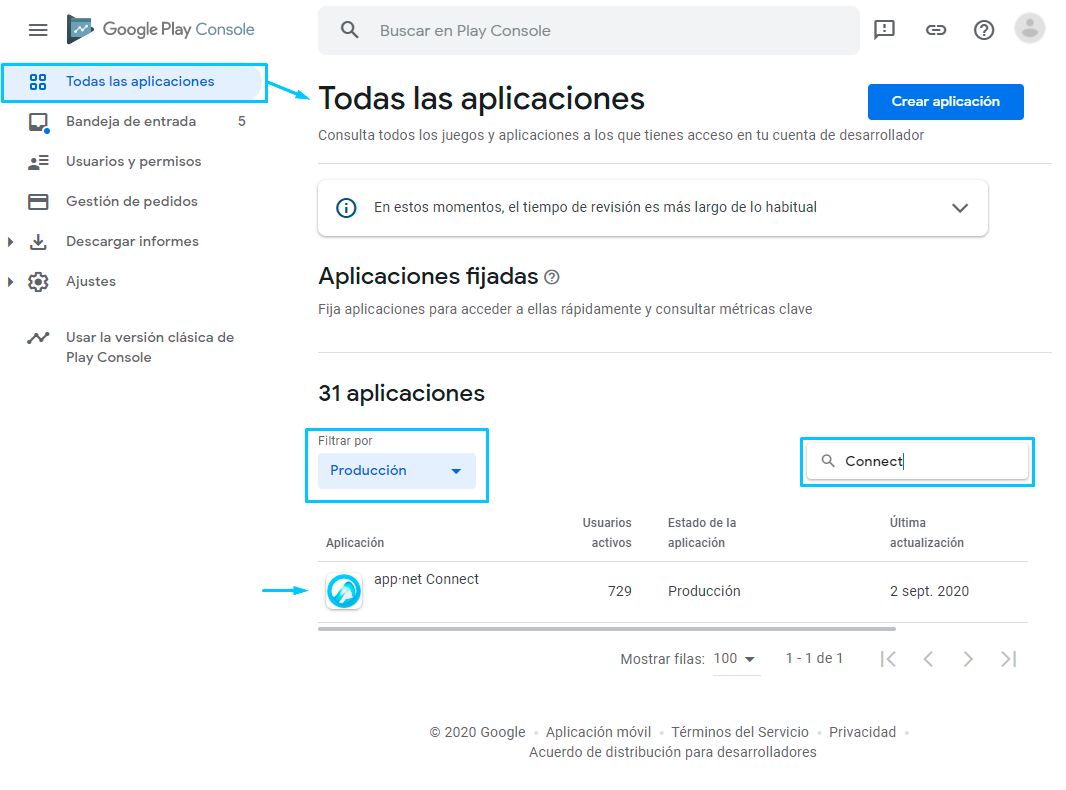Viewport: 1066px width, 790px height.
Task: Click the link icon in top bar
Action: tap(935, 30)
